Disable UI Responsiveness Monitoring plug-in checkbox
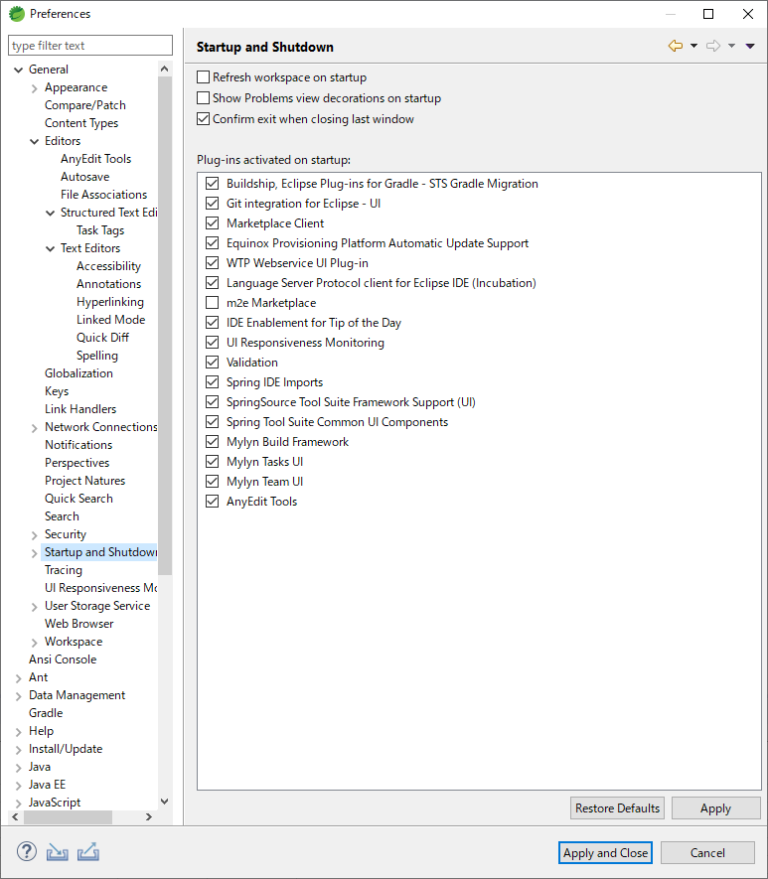 (212, 343)
